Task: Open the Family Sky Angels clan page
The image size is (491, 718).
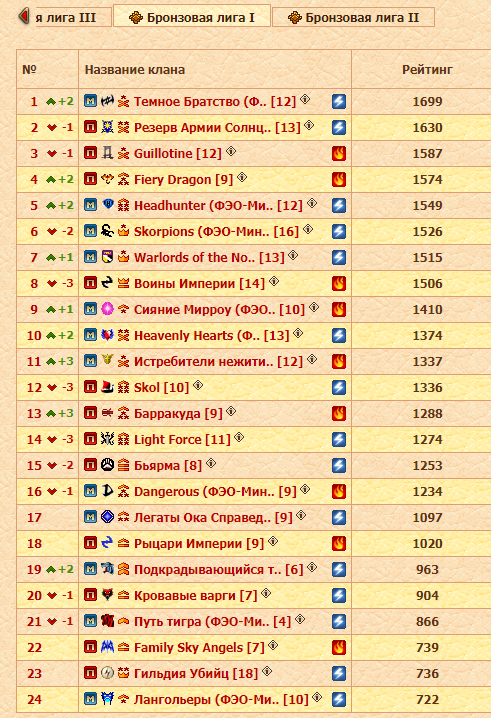Action: pos(199,647)
